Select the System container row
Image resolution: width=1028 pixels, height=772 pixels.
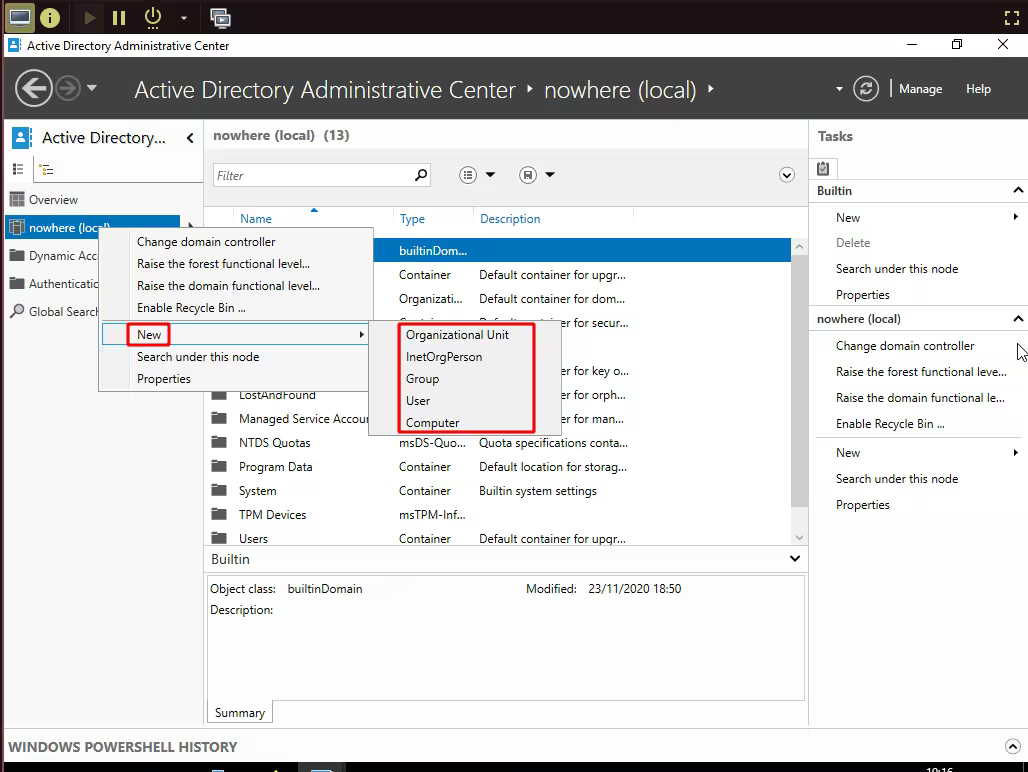[498, 491]
